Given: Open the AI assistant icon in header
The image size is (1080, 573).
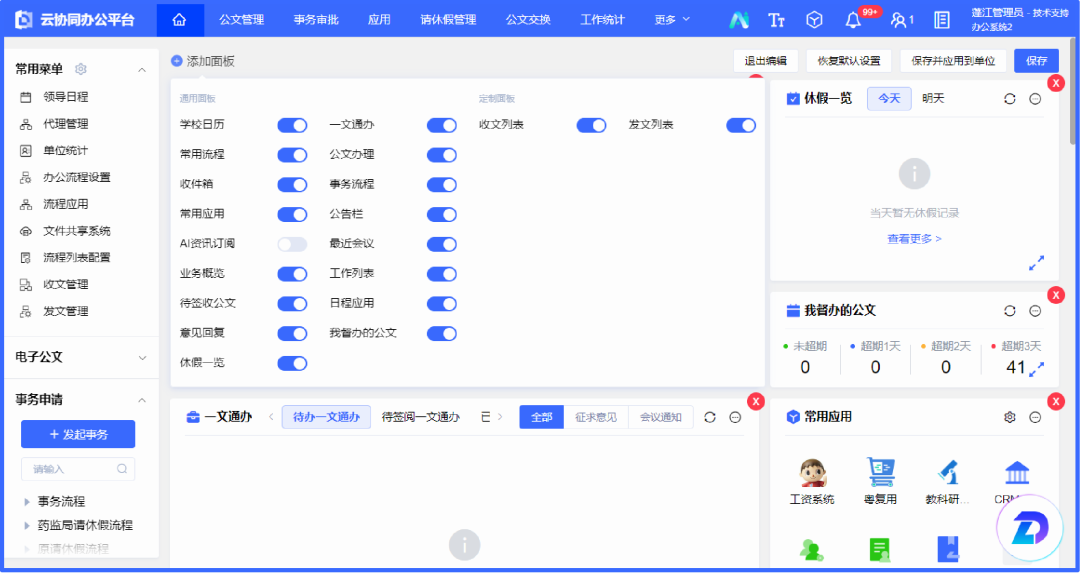Looking at the screenshot, I should coord(740,20).
